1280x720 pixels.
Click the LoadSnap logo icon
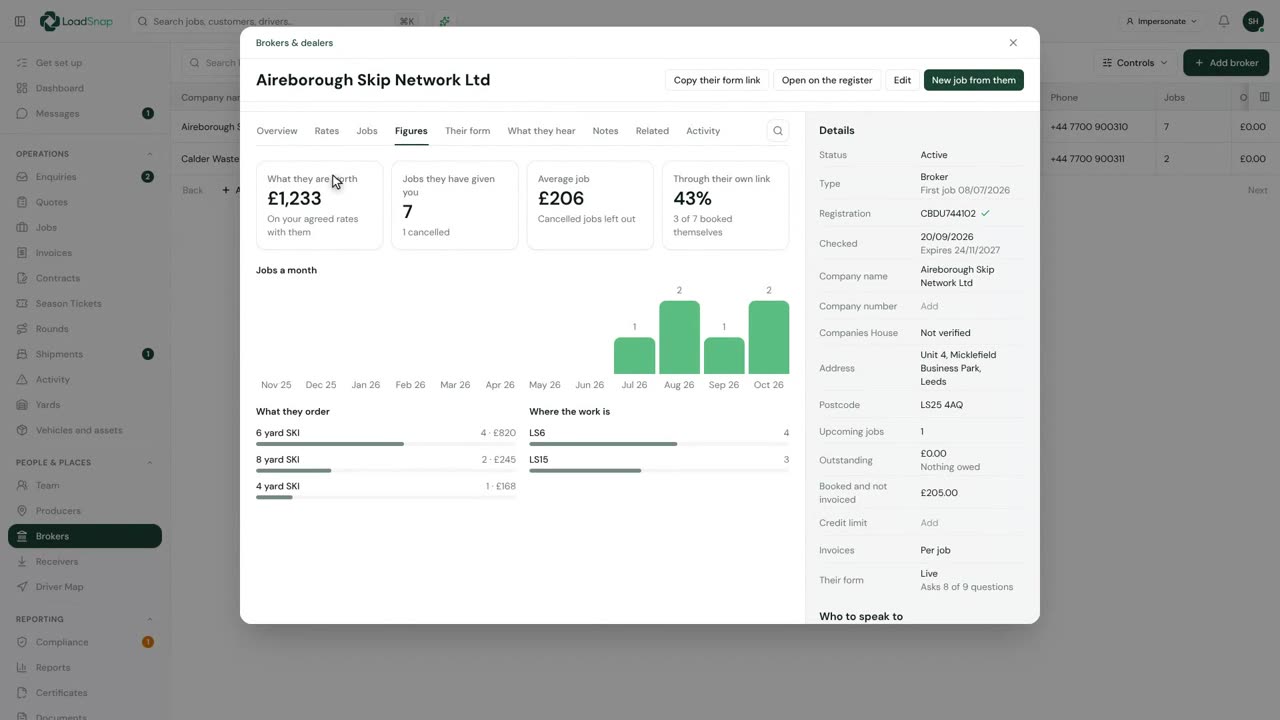50,21
